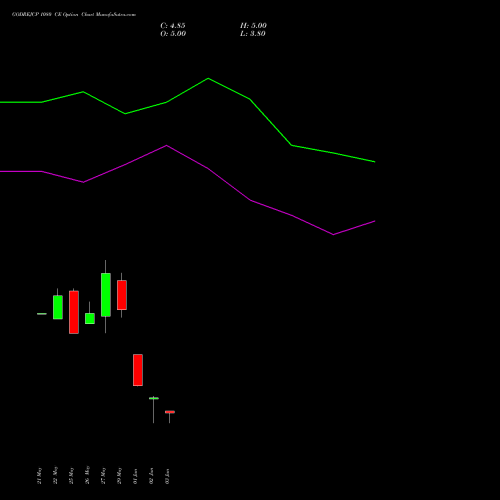Click the "21 May" date label
500x500 pixels.
39,476
